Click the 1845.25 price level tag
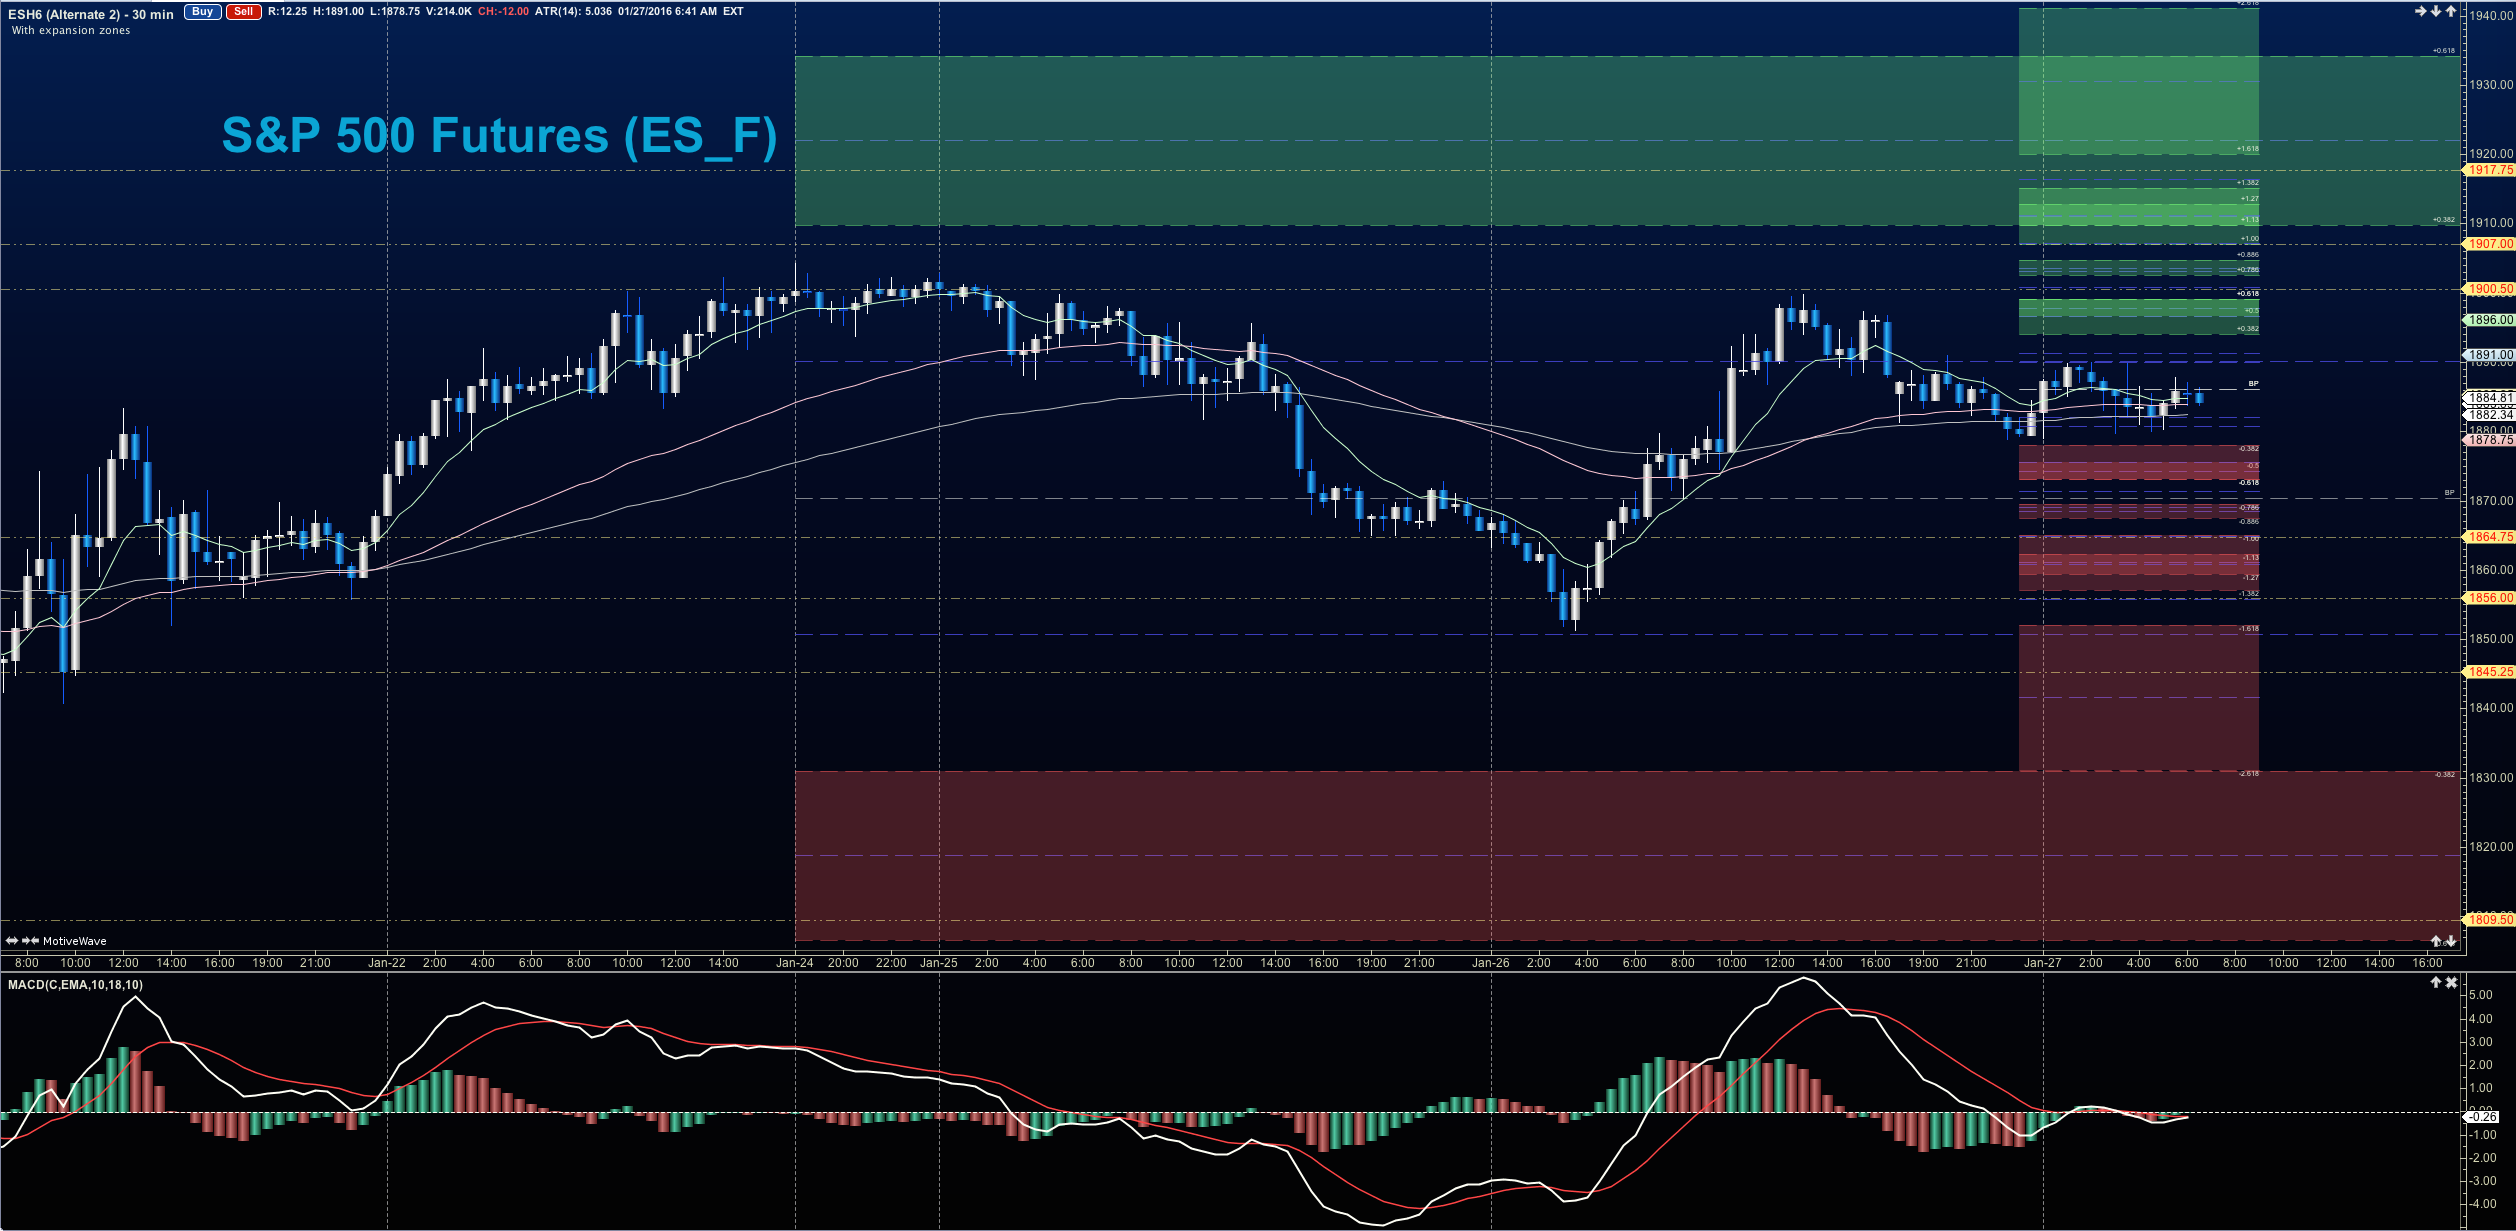Image resolution: width=2516 pixels, height=1231 pixels. click(2490, 672)
